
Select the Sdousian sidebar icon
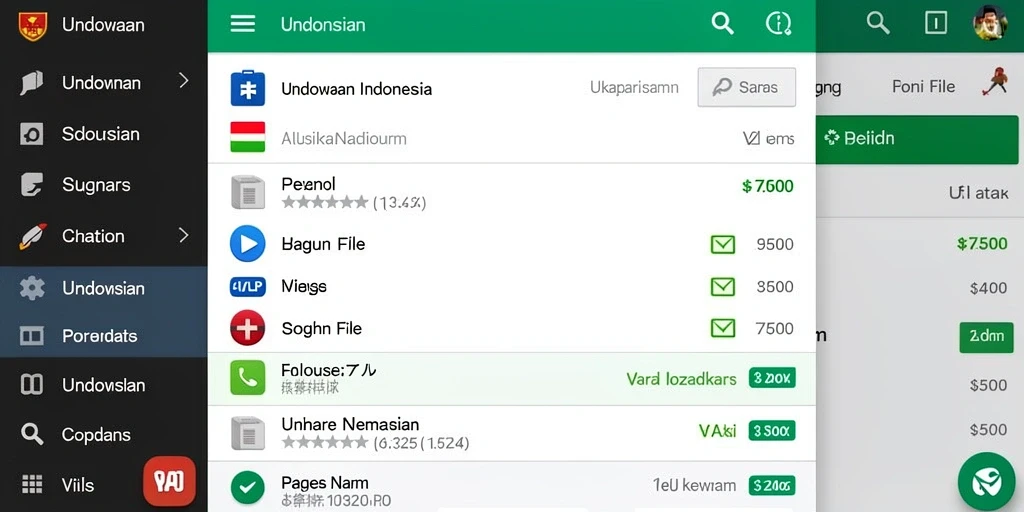click(31, 135)
